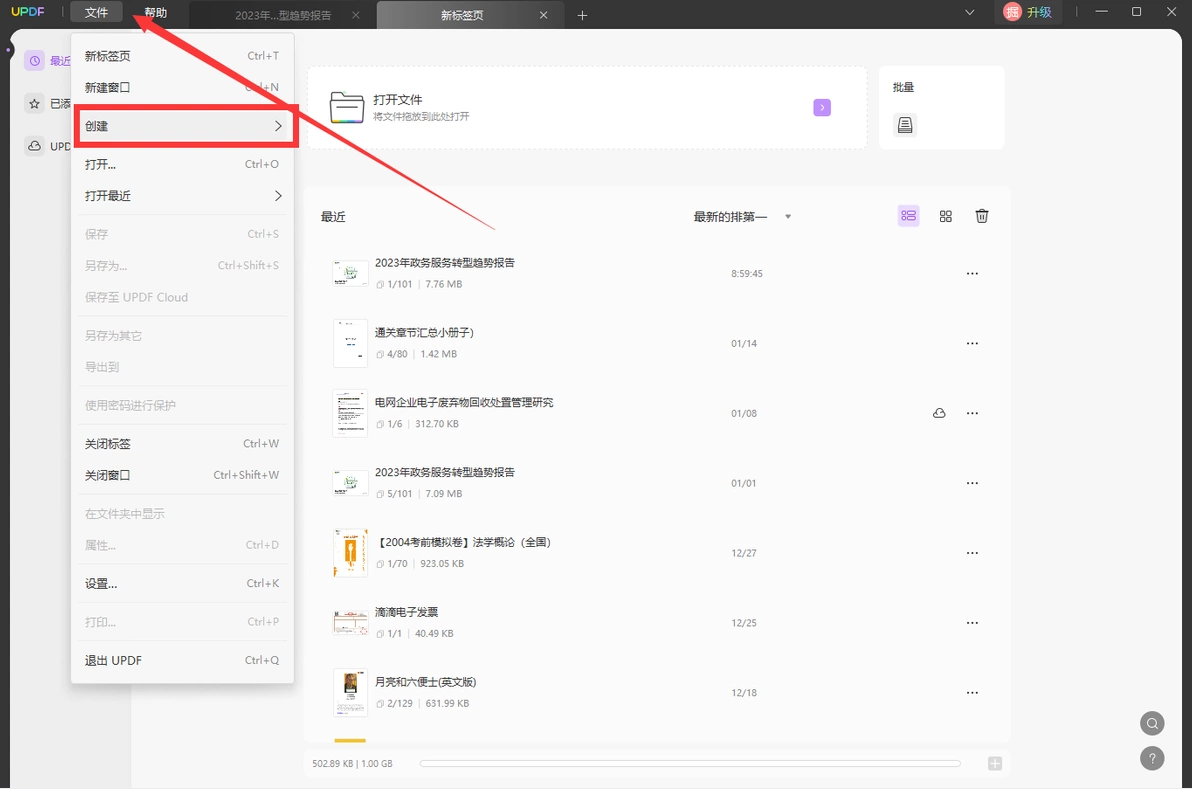Select 设置... from the file menu
Viewport: 1192px width, 789px height.
(x=182, y=584)
